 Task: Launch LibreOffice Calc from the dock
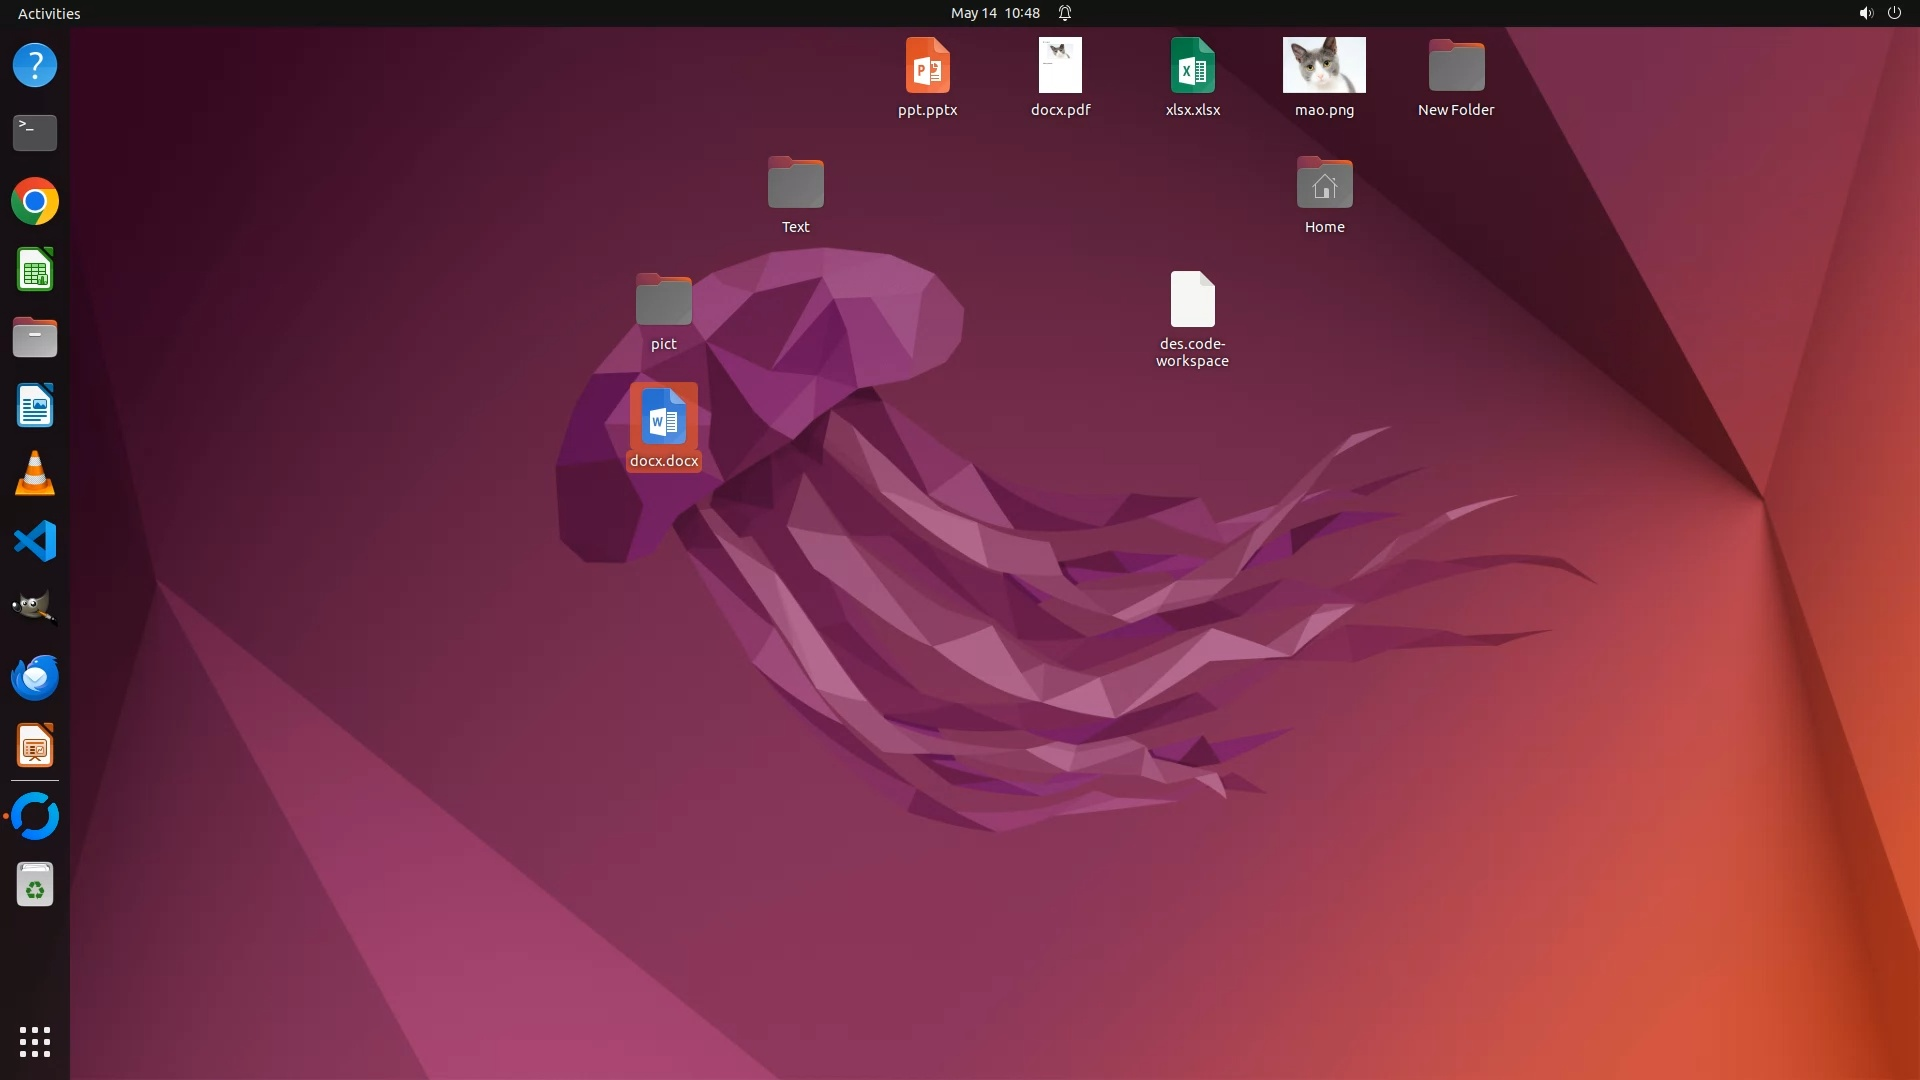[x=35, y=270]
